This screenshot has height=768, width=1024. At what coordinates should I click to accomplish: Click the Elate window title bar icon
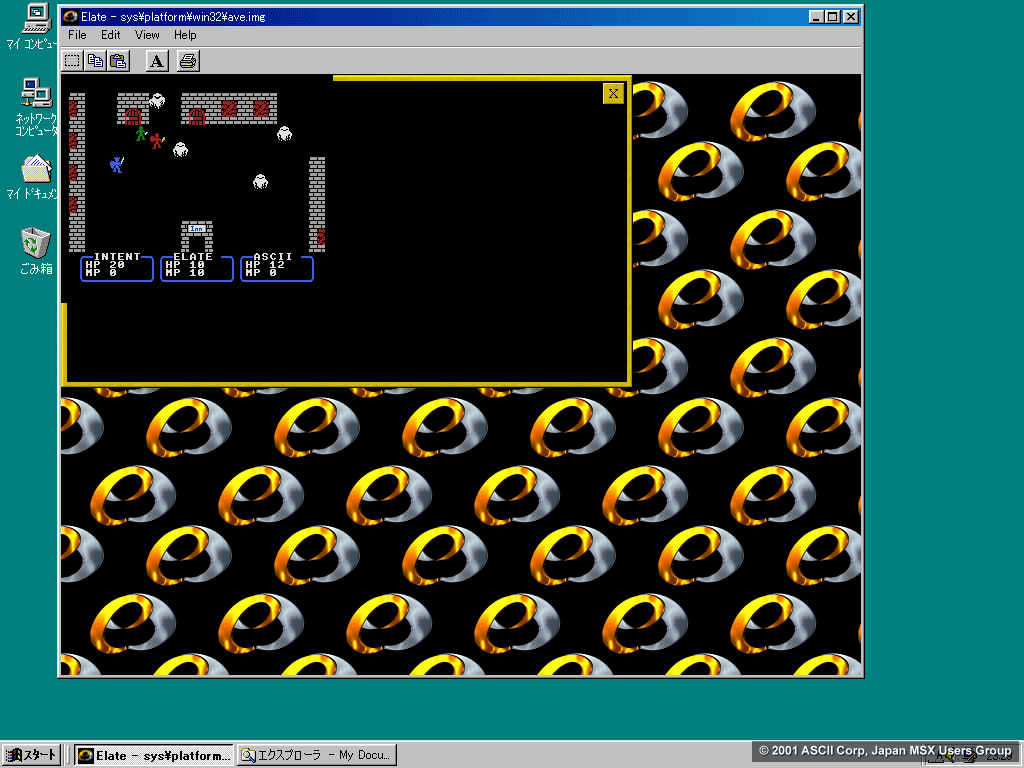coord(70,16)
